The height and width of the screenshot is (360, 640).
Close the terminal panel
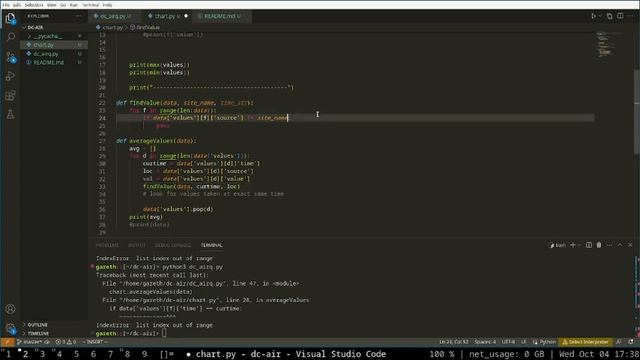[x=630, y=245]
